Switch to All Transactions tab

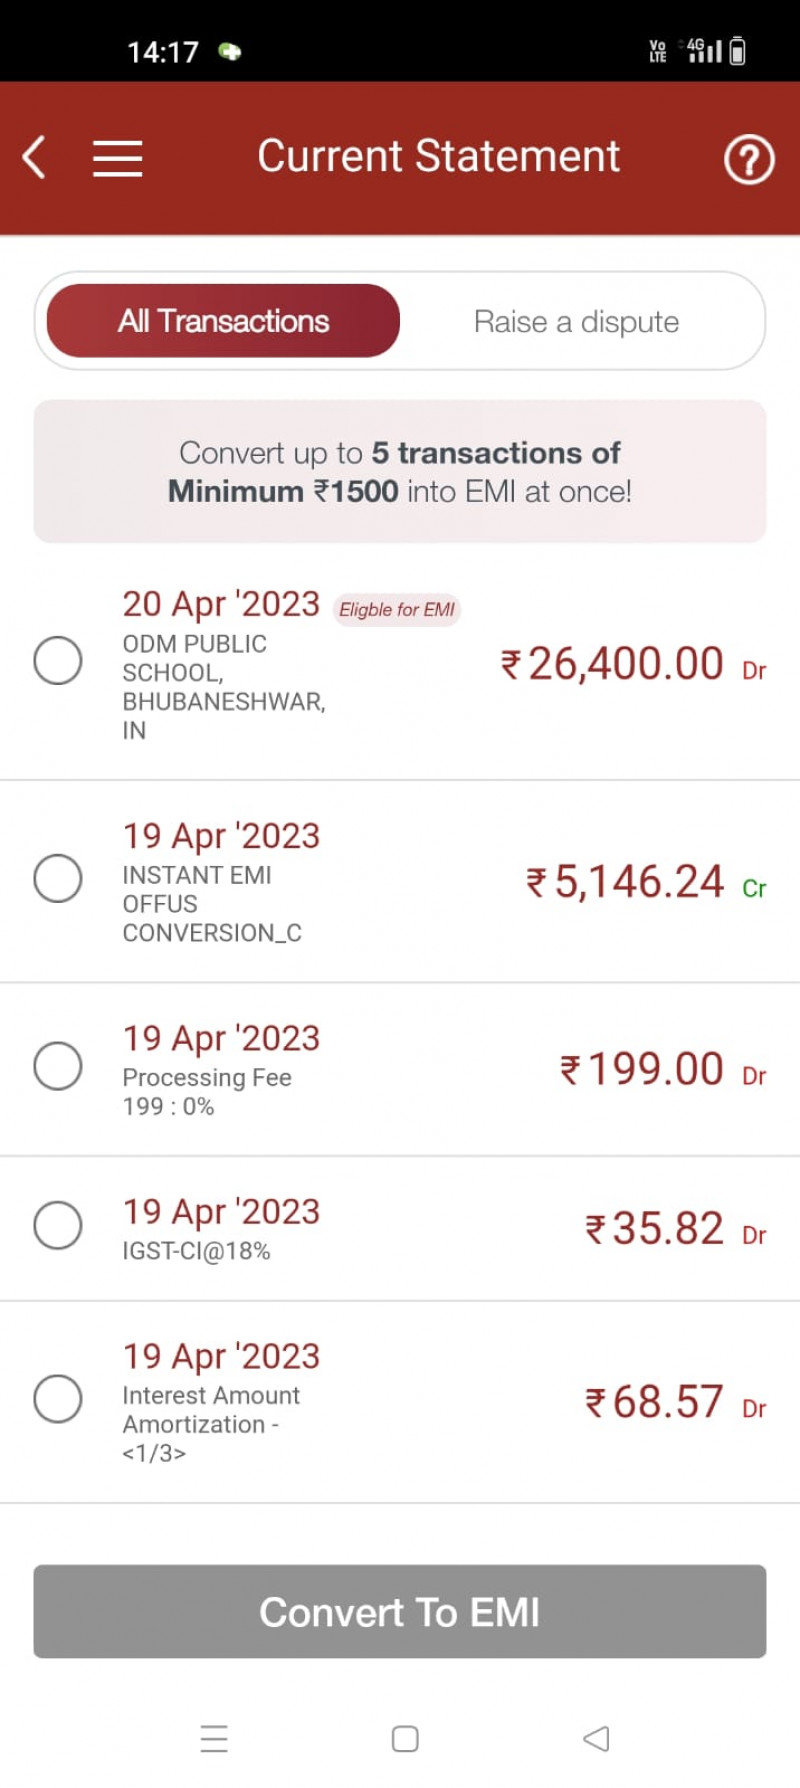pyautogui.click(x=223, y=321)
